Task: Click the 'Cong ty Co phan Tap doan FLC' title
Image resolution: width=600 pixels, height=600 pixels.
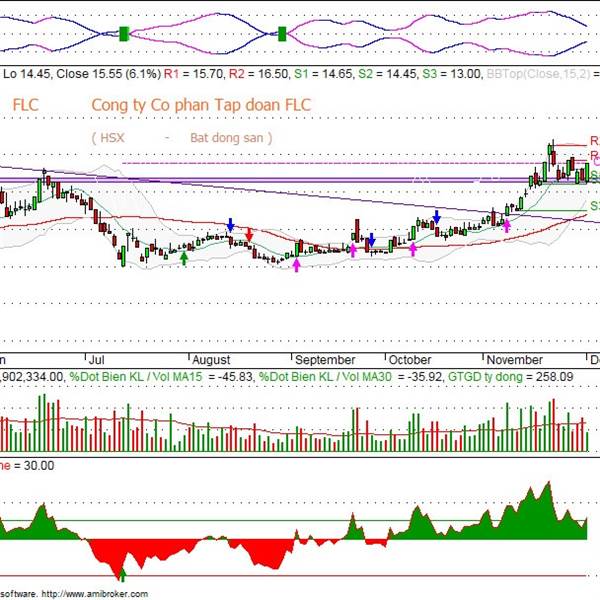Action: point(201,105)
